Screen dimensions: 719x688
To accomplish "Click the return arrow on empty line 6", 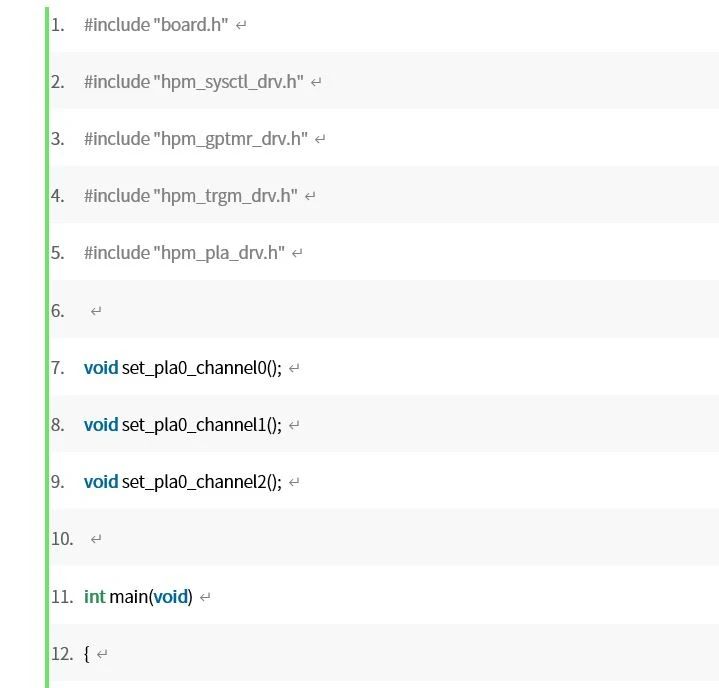I will click(96, 311).
